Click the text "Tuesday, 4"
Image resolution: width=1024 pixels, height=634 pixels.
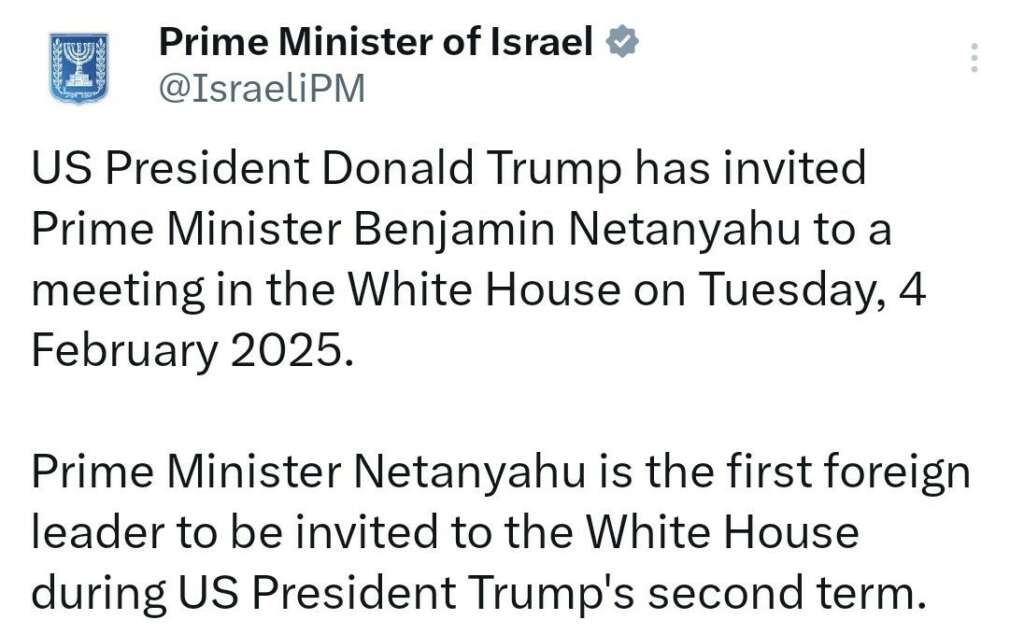click(812, 290)
